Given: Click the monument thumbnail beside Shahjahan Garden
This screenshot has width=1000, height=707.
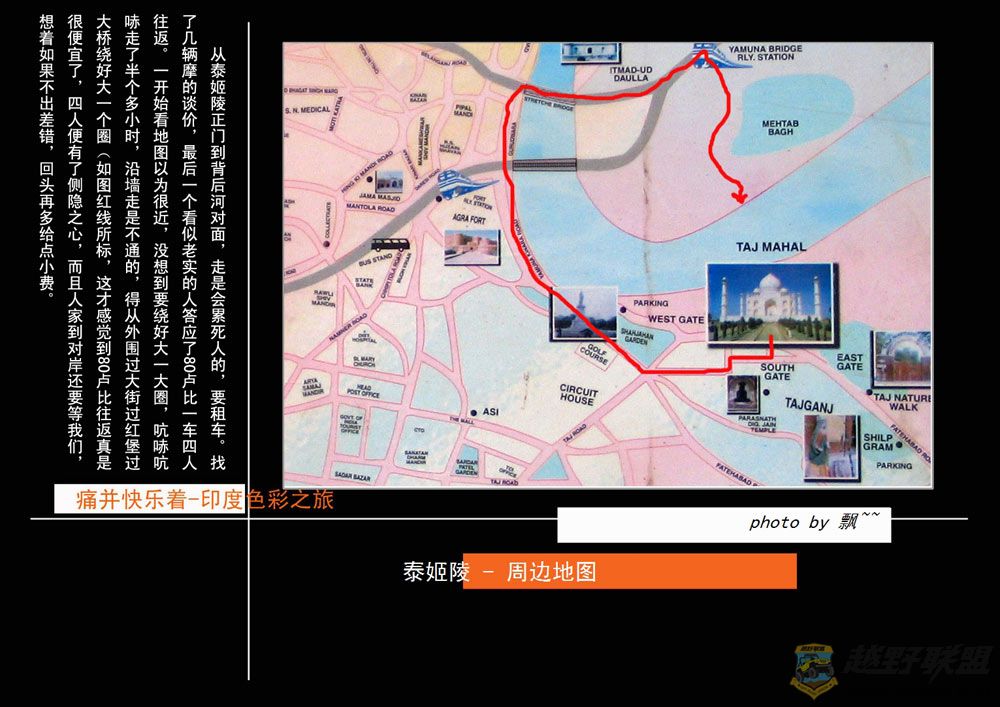Looking at the screenshot, I should click(x=582, y=312).
